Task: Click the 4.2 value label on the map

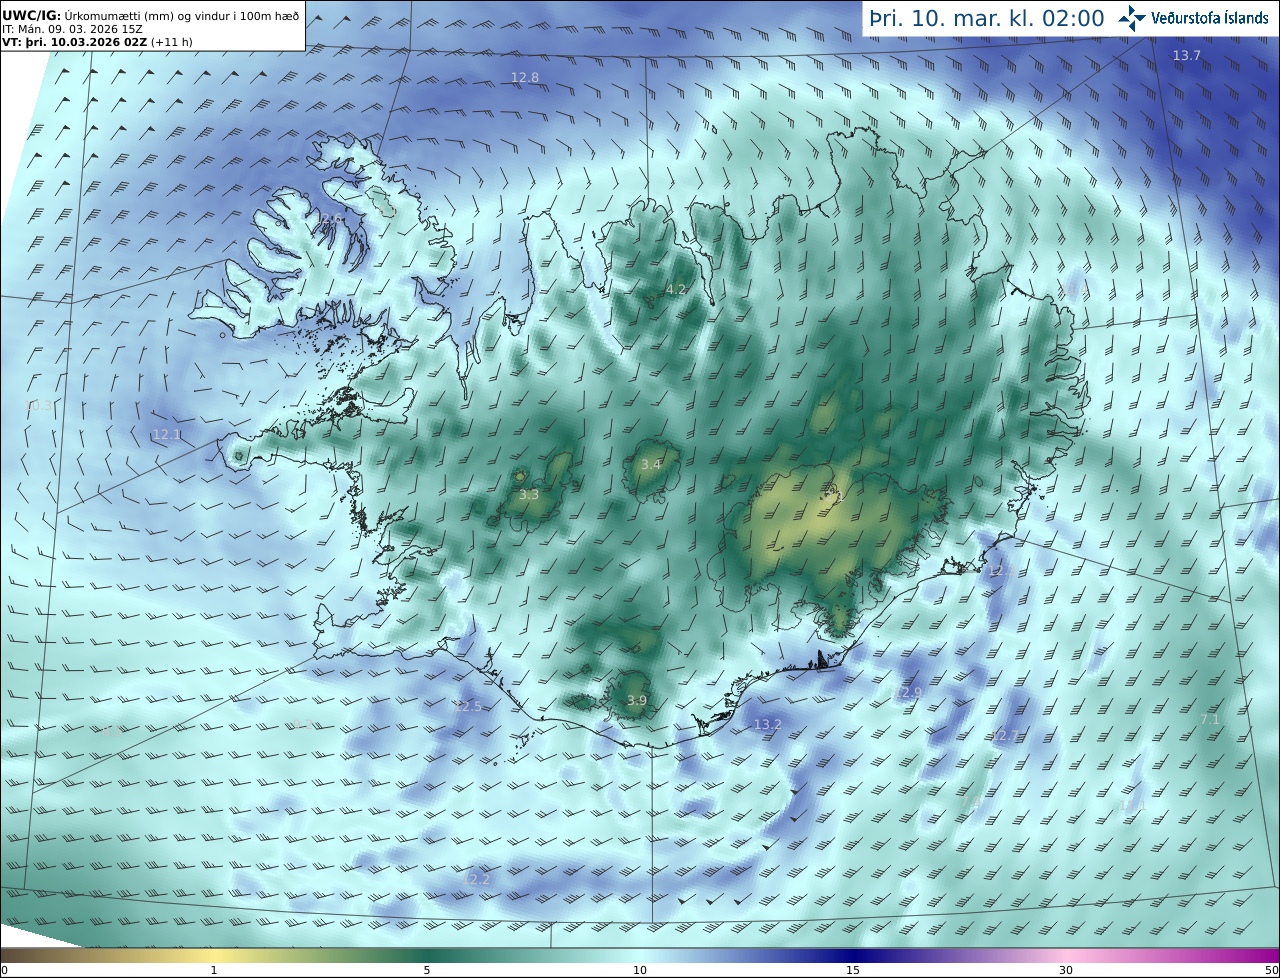Action: [676, 289]
